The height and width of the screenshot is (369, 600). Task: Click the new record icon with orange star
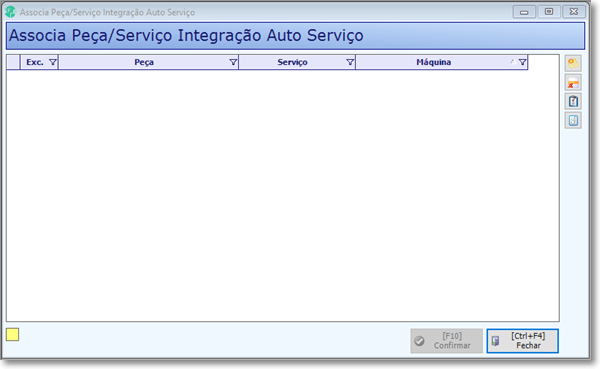point(573,63)
